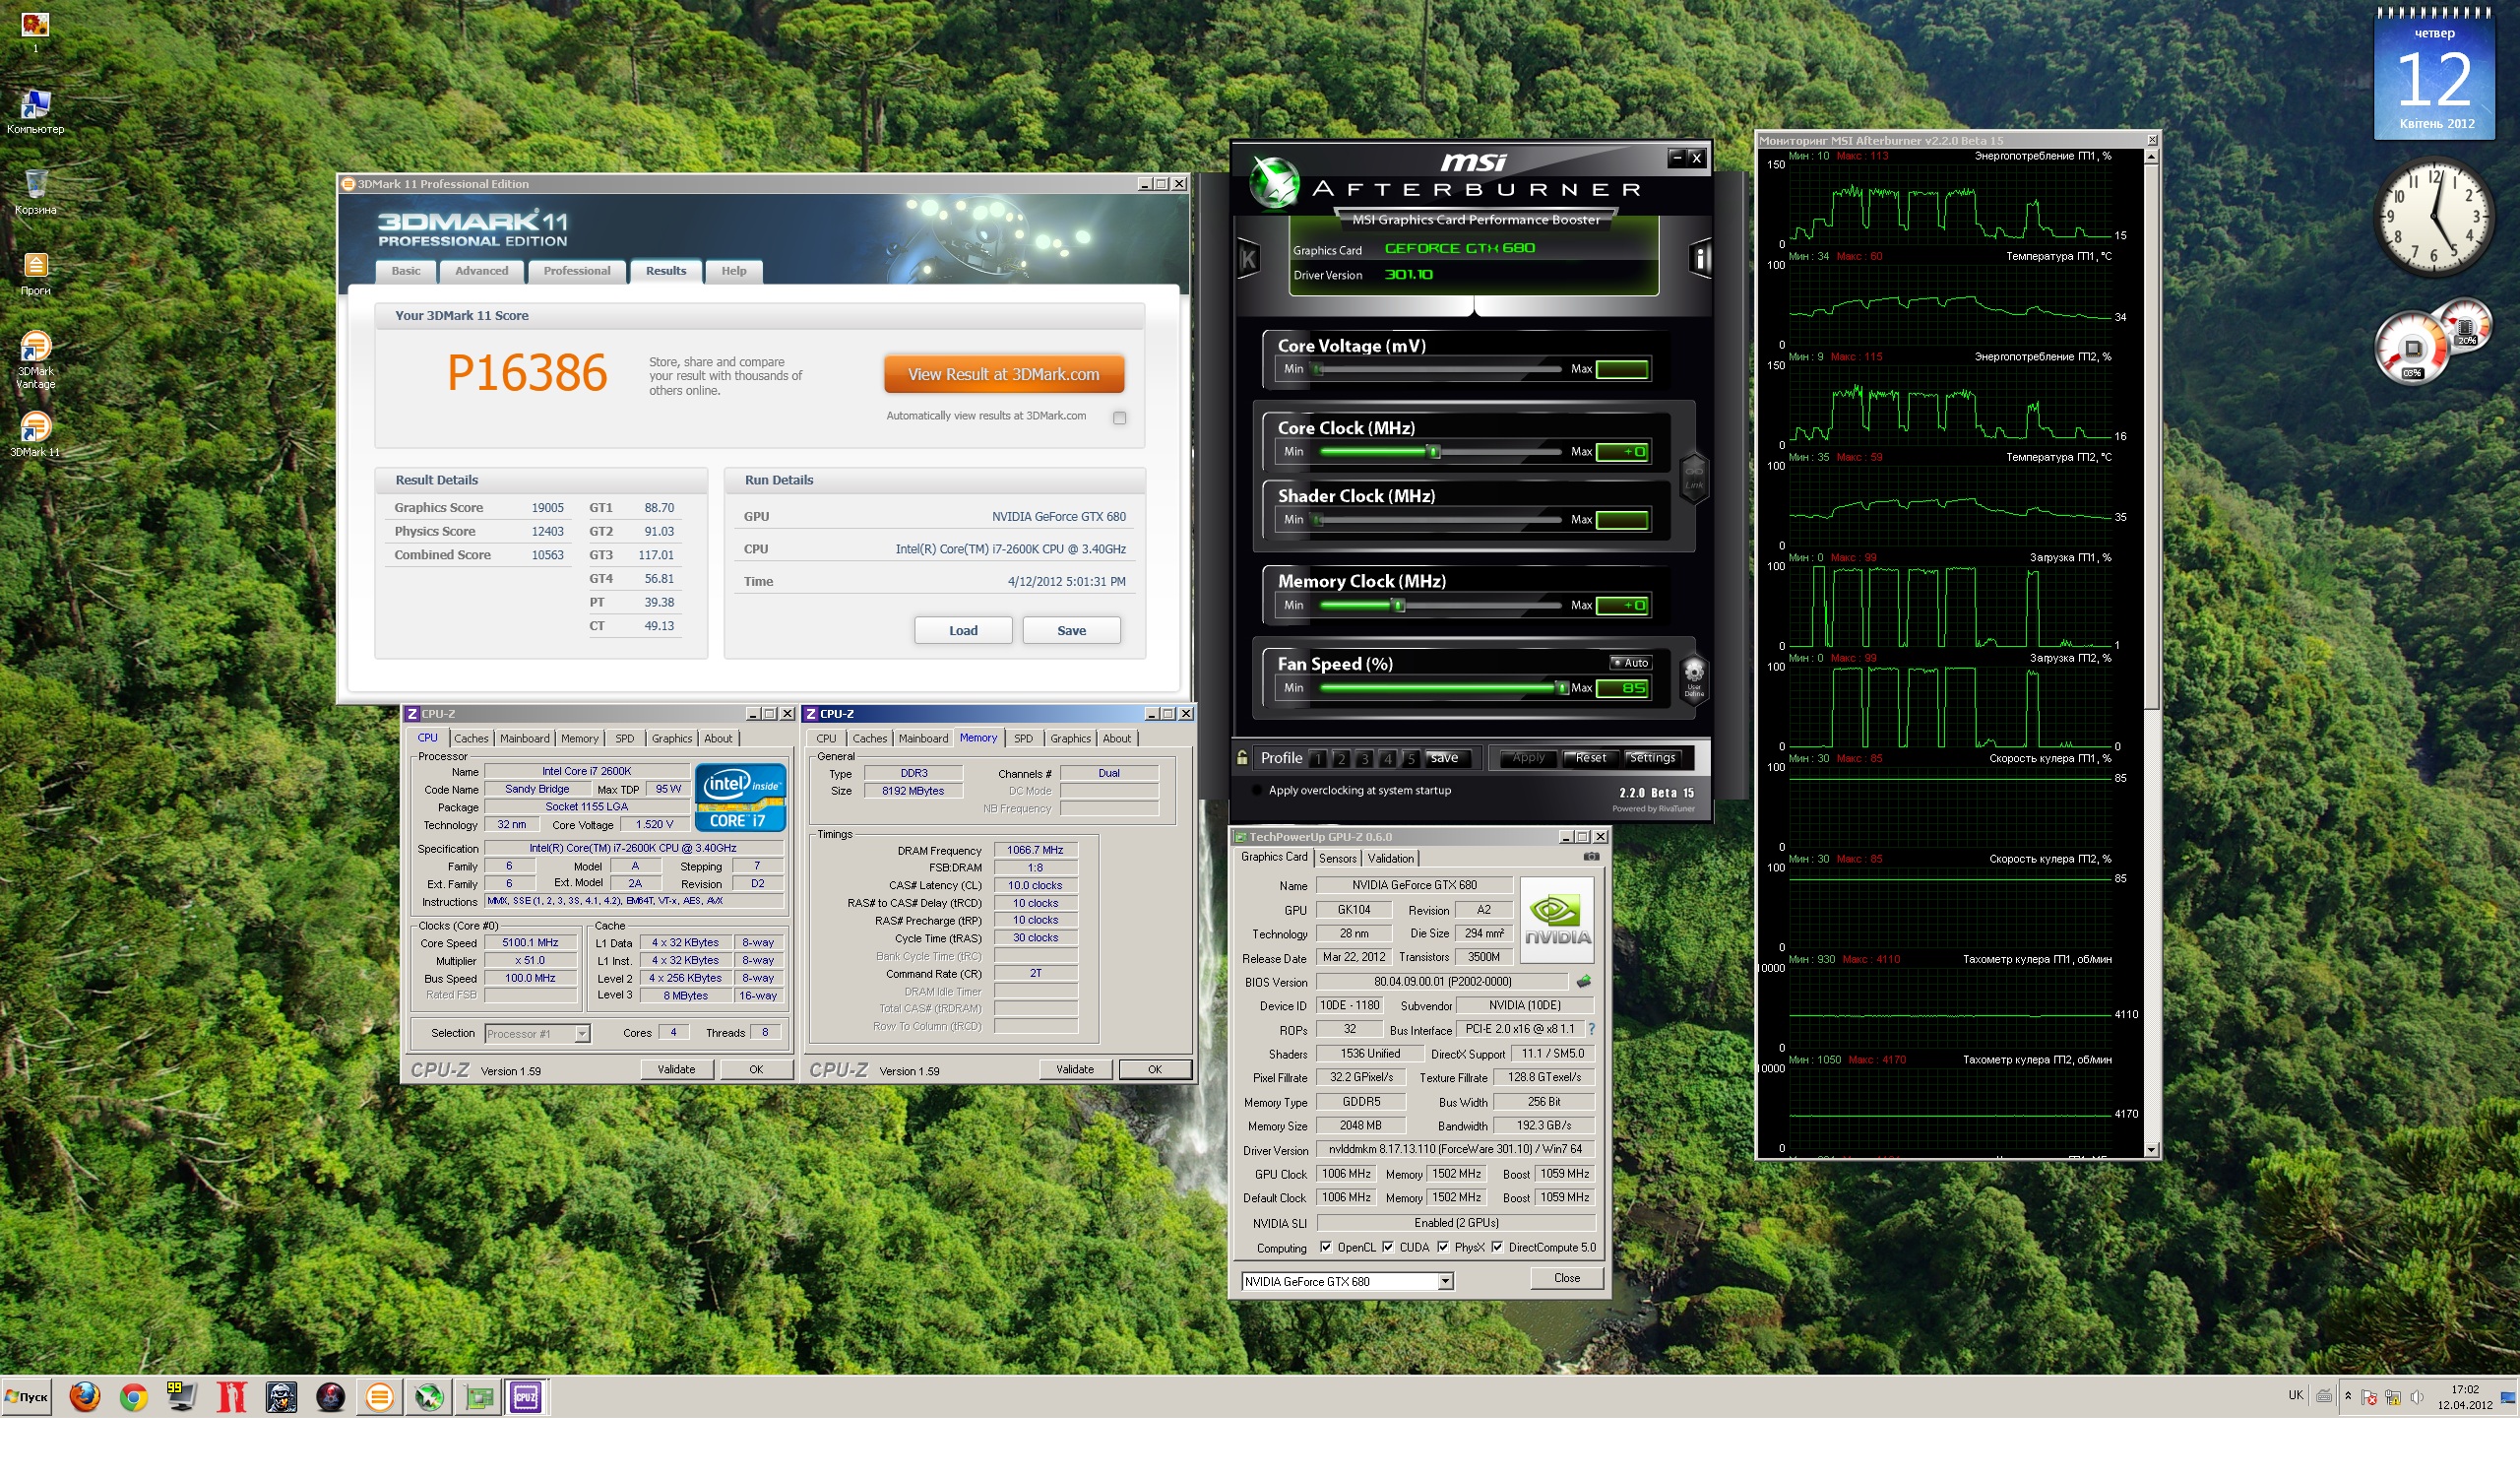The width and height of the screenshot is (2520, 1477).
Task: Click the BIOS save chip icon in GPU-Z
Action: (1583, 982)
